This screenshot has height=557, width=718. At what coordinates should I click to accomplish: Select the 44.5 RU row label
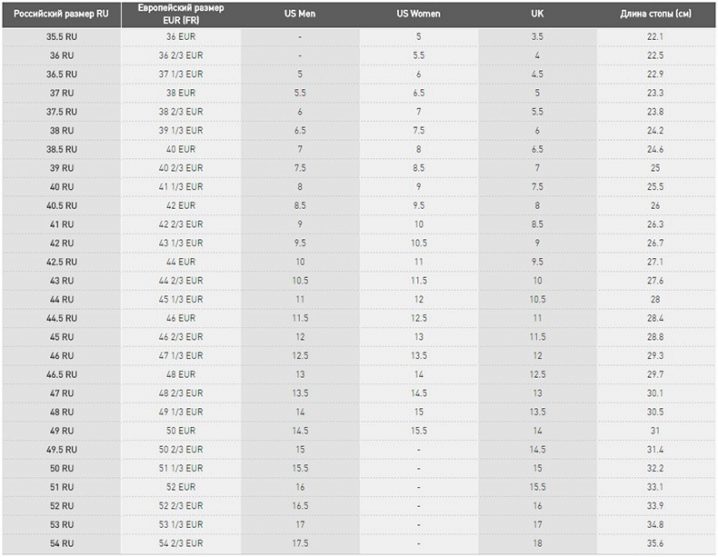pyautogui.click(x=61, y=318)
